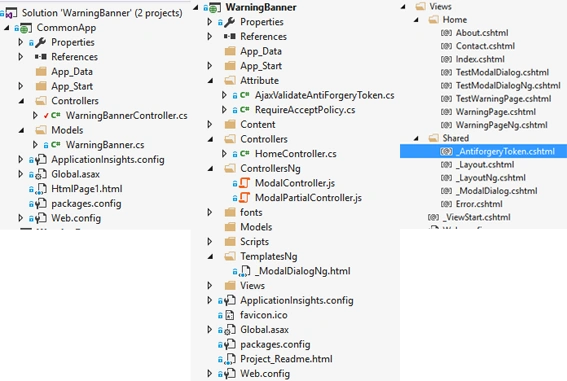Click the fonts folder icon
Screen dimensions: 567x381
point(230,212)
